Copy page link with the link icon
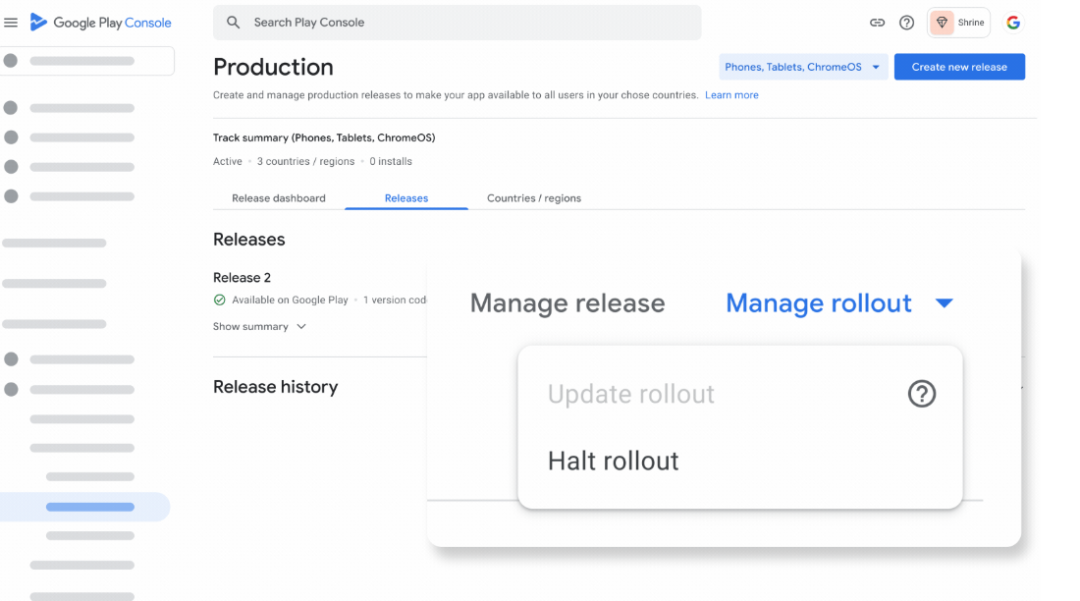The width and height of the screenshot is (1080, 601). (877, 23)
